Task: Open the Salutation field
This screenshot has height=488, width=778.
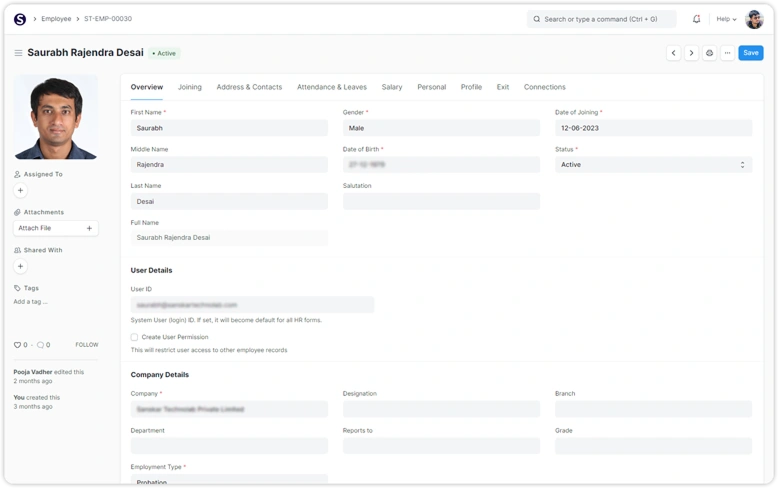Action: pos(441,201)
